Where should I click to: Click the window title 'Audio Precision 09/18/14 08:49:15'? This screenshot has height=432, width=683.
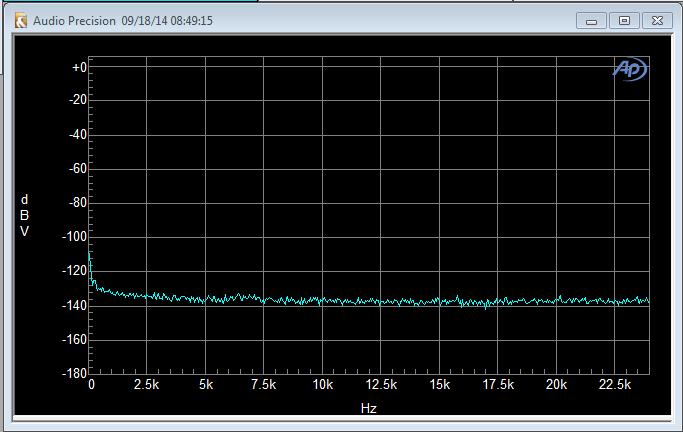(x=123, y=21)
